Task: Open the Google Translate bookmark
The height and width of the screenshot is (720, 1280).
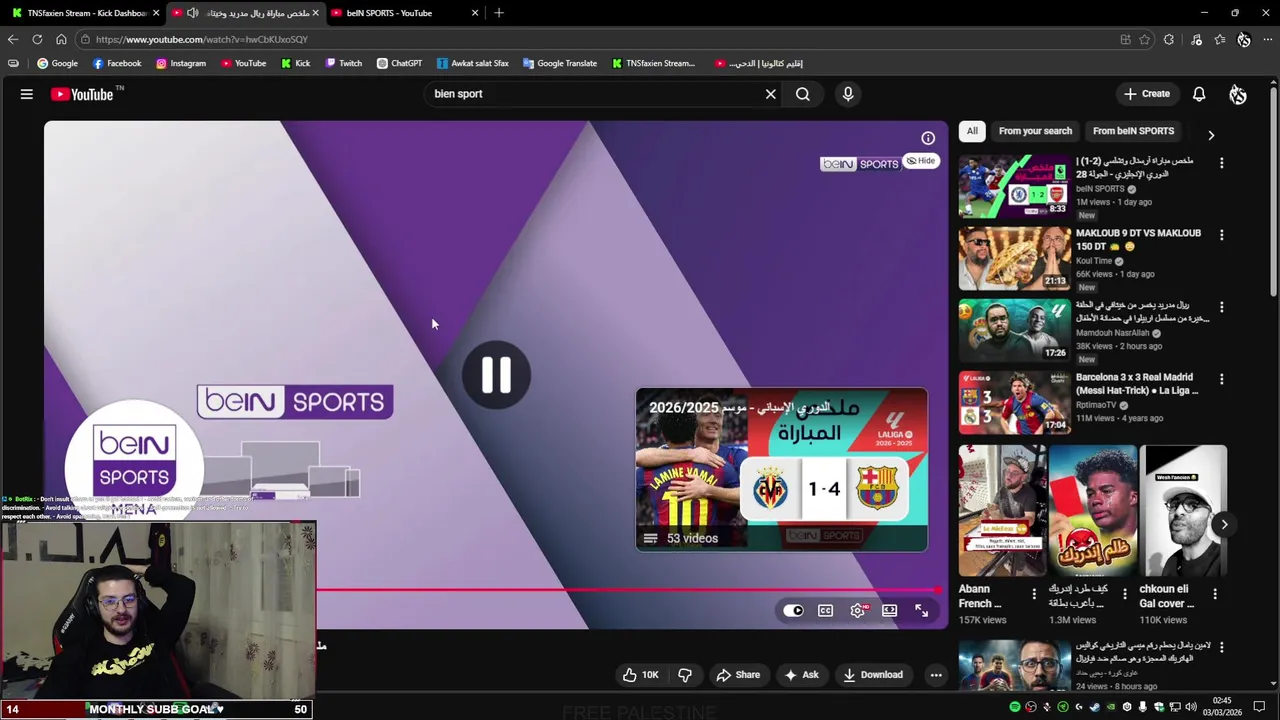Action: point(560,63)
